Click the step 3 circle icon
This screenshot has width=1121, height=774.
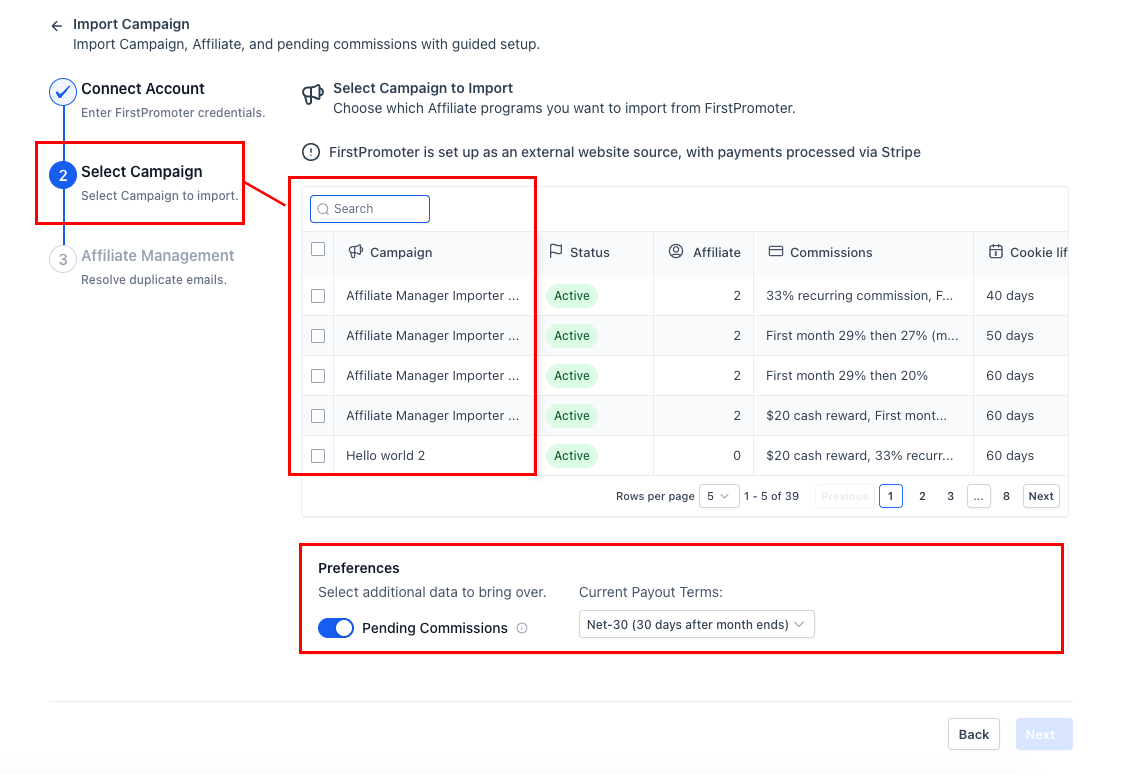tap(63, 259)
